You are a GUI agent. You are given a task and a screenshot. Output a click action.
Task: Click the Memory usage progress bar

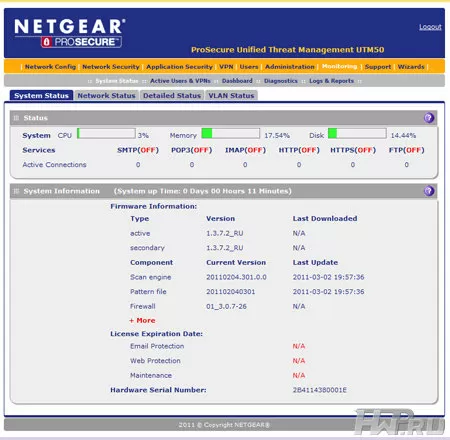pos(231,133)
